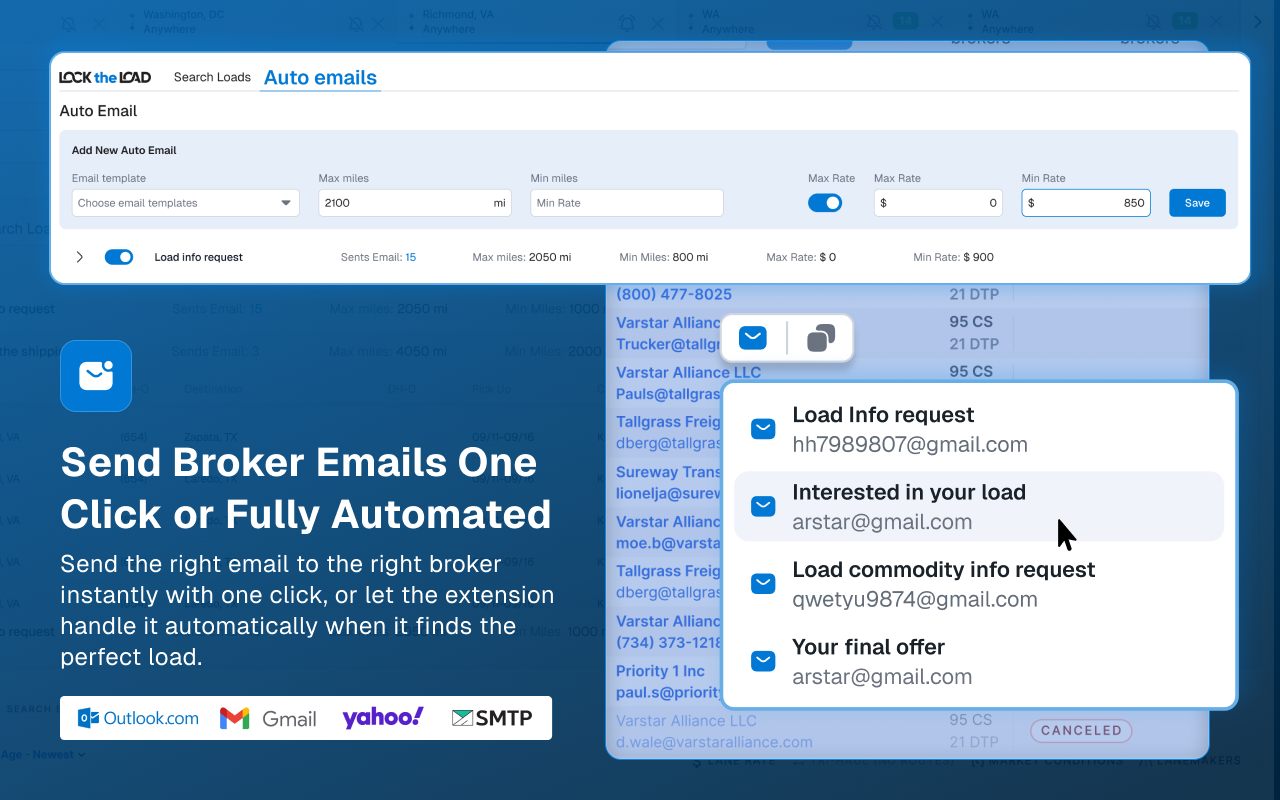The width and height of the screenshot is (1280, 800).
Task: Click the Min Miles: 800 mi value
Action: pos(664,257)
